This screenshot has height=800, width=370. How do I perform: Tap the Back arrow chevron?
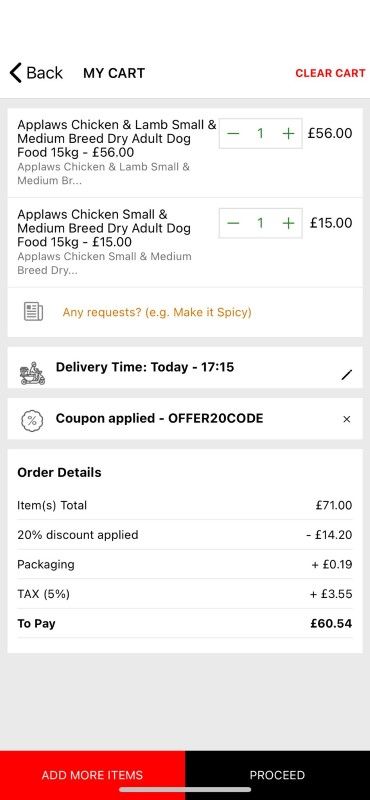pos(16,73)
